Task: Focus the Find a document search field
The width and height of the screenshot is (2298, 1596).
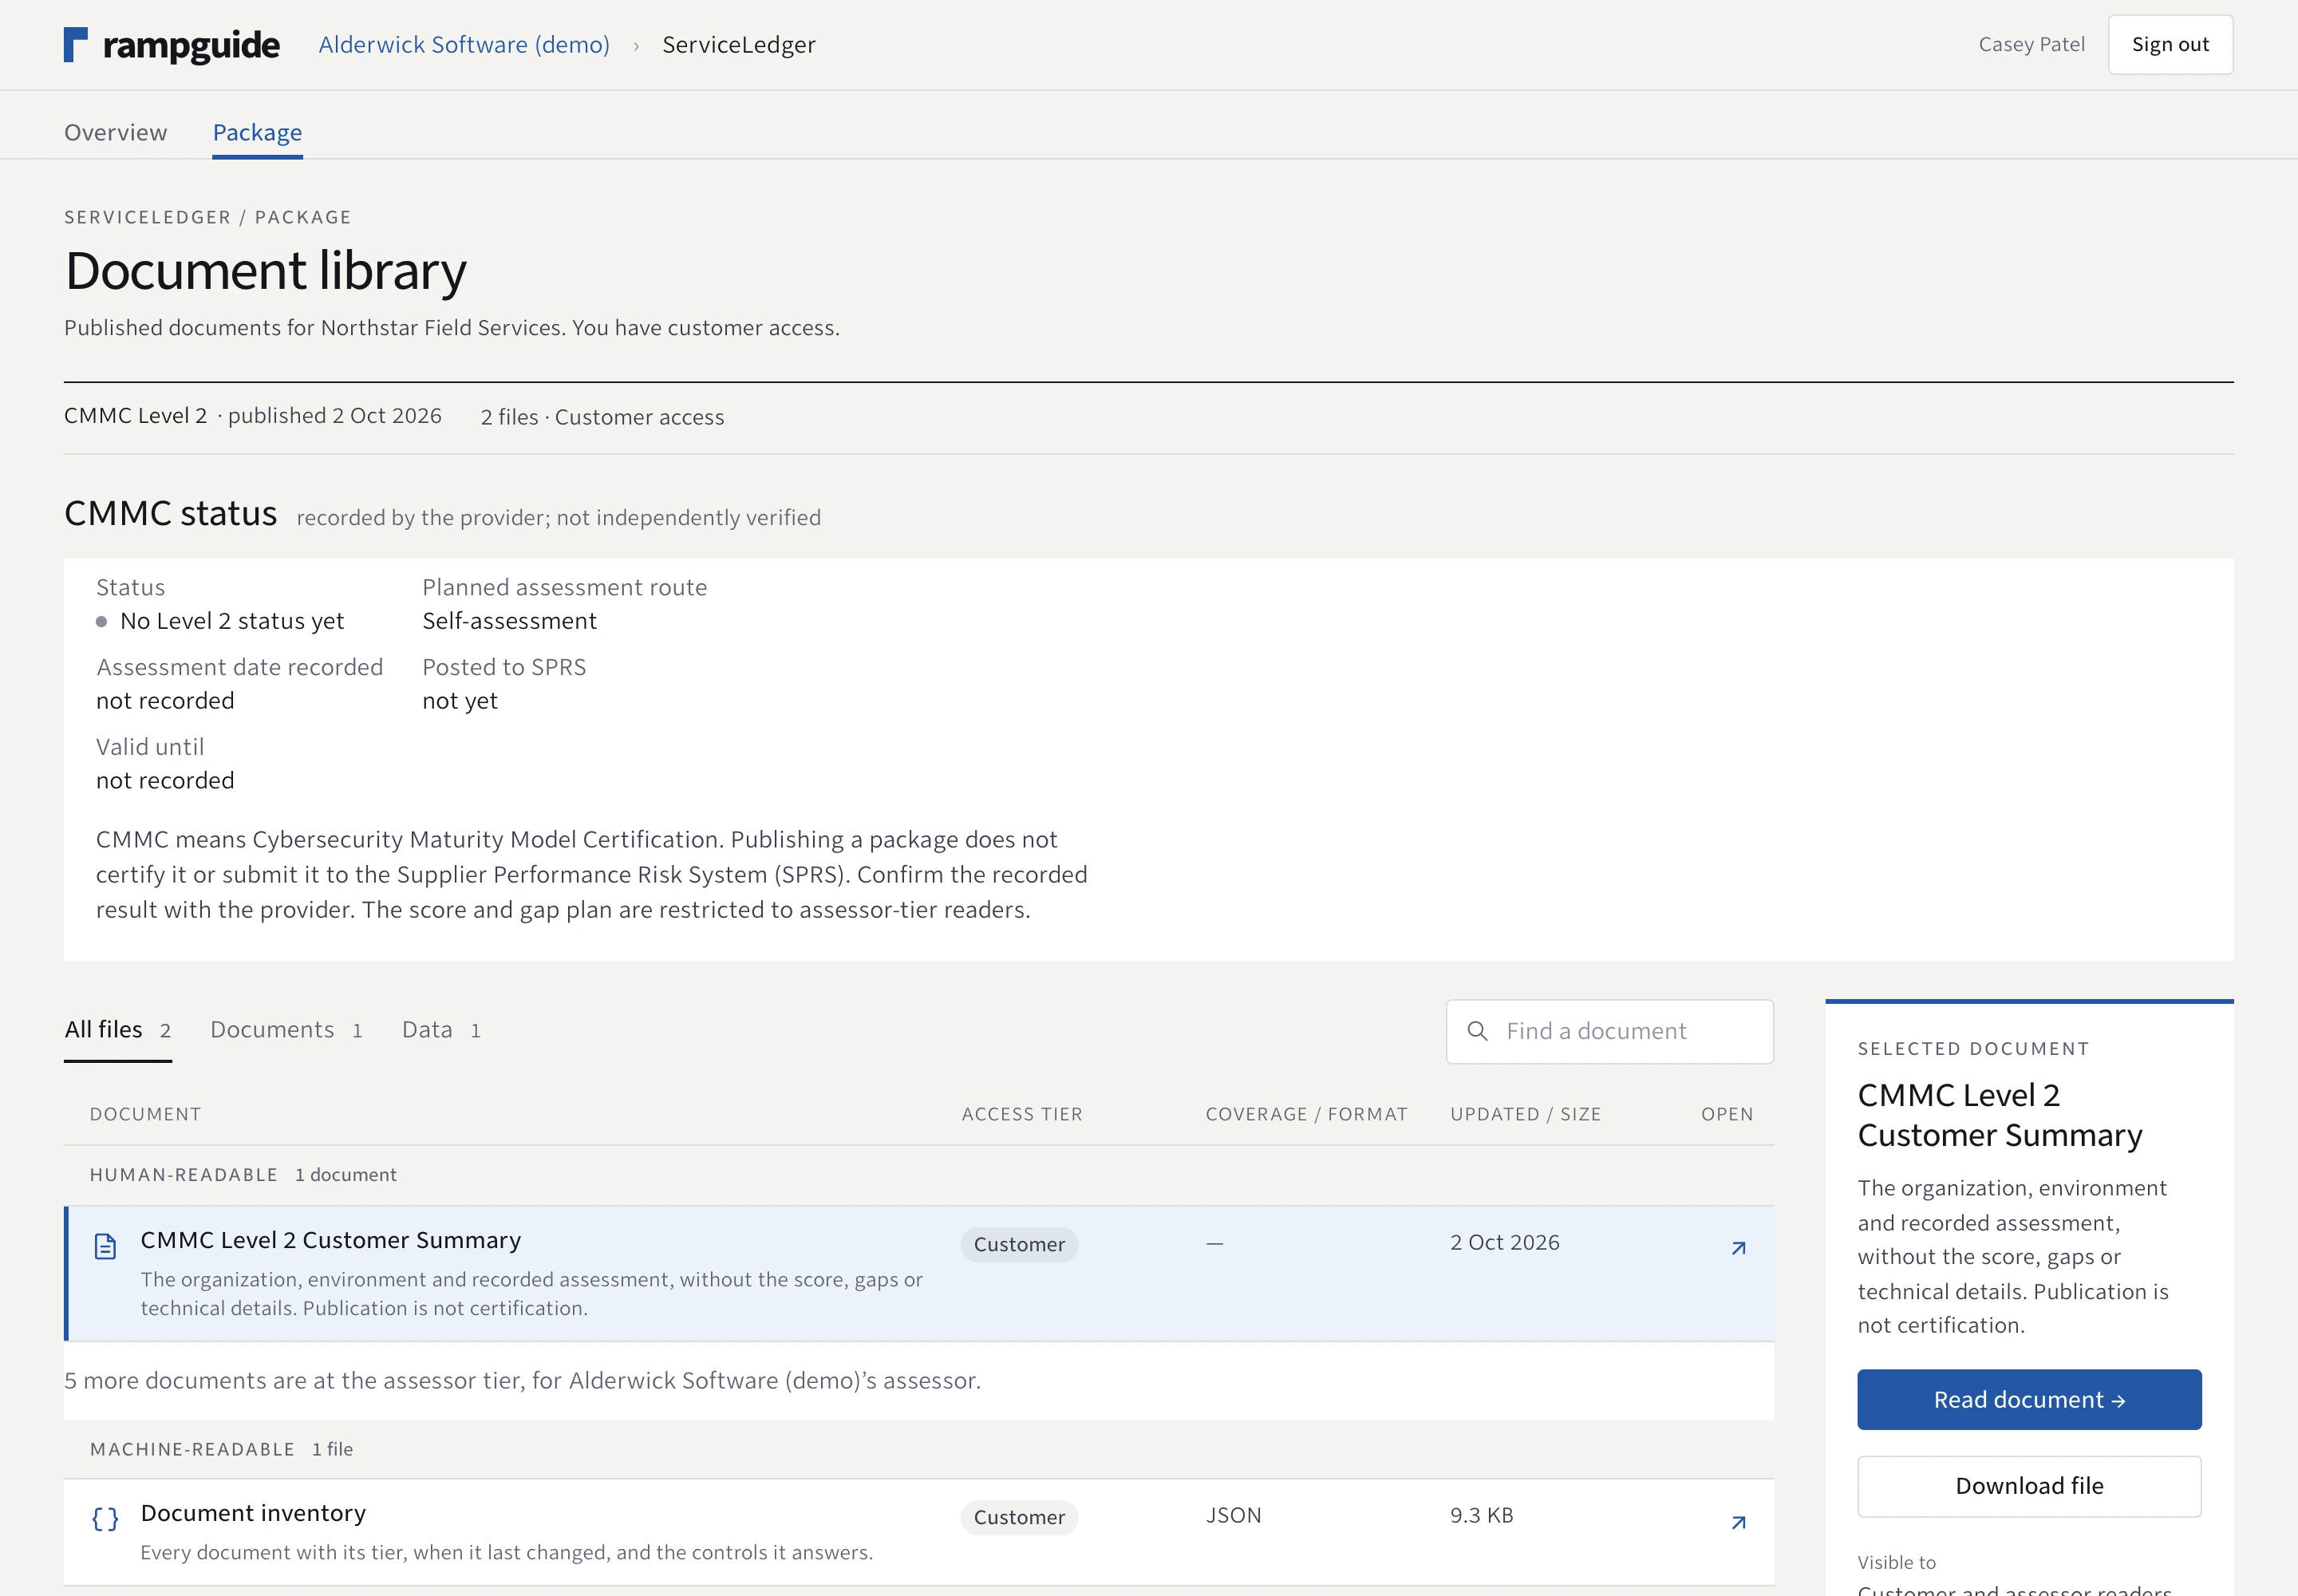Action: 1610,1031
